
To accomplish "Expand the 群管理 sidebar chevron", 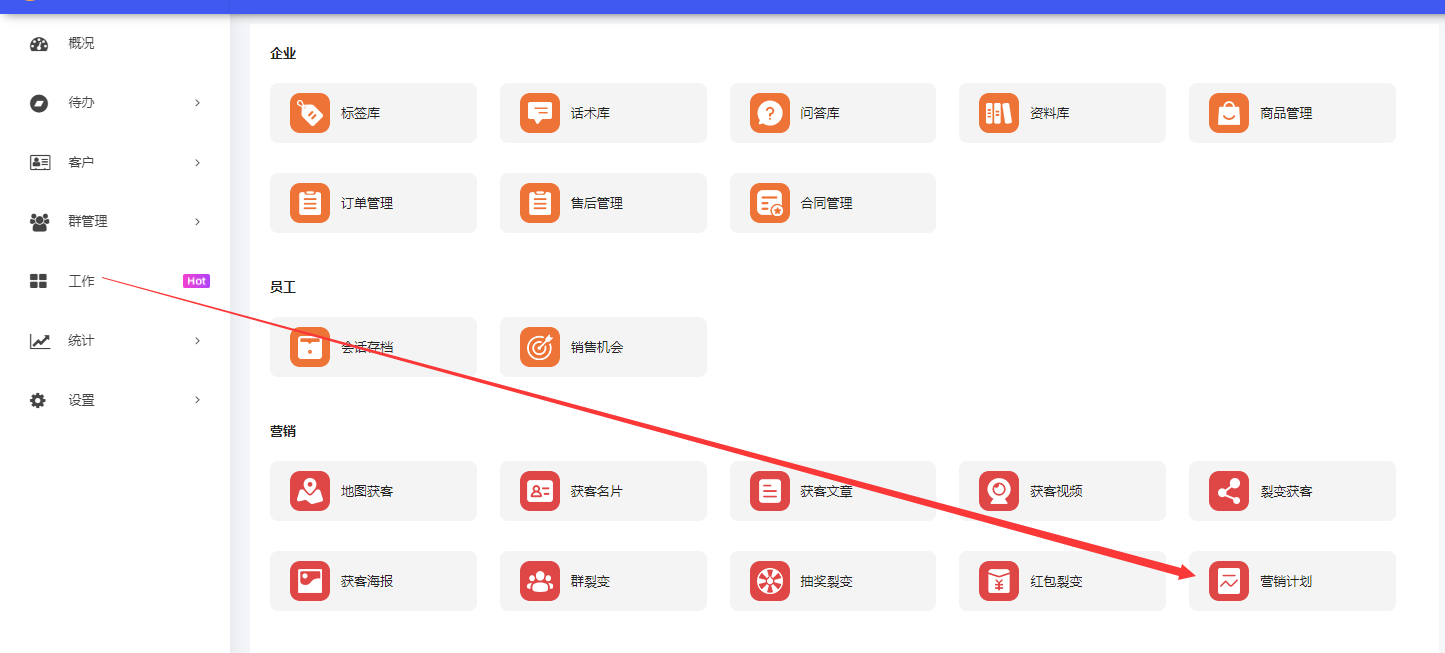I will click(197, 222).
